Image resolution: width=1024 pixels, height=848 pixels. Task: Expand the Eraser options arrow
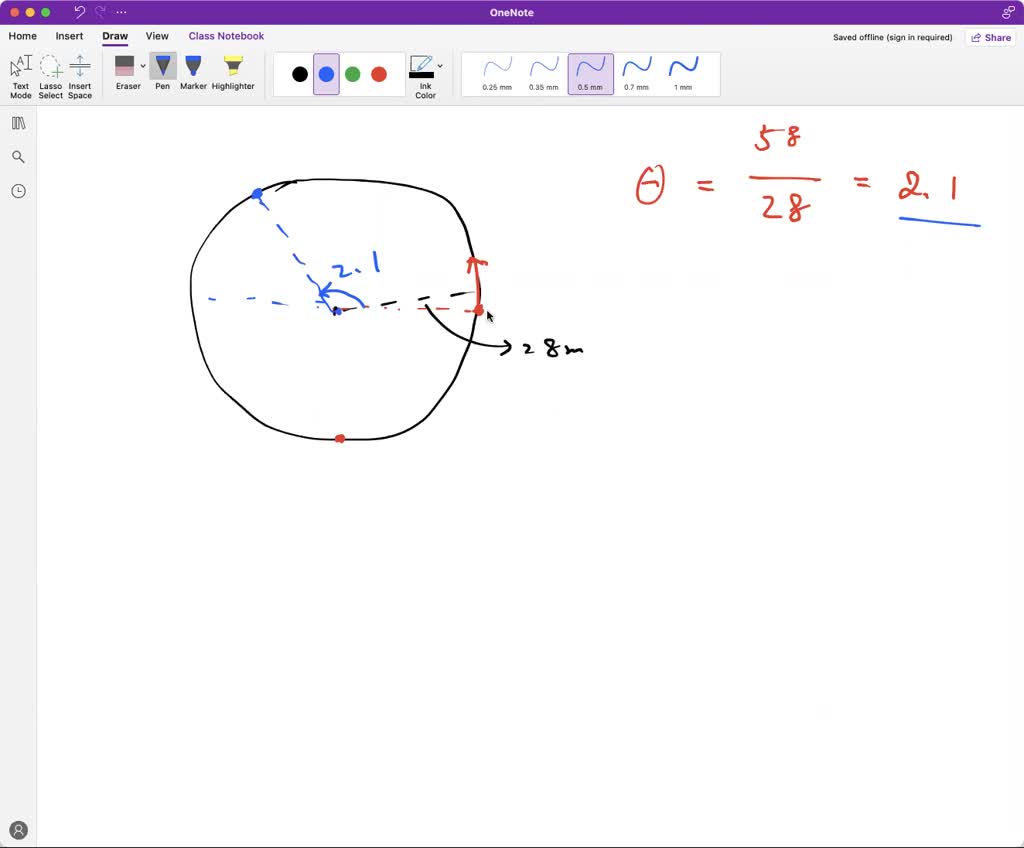(143, 67)
